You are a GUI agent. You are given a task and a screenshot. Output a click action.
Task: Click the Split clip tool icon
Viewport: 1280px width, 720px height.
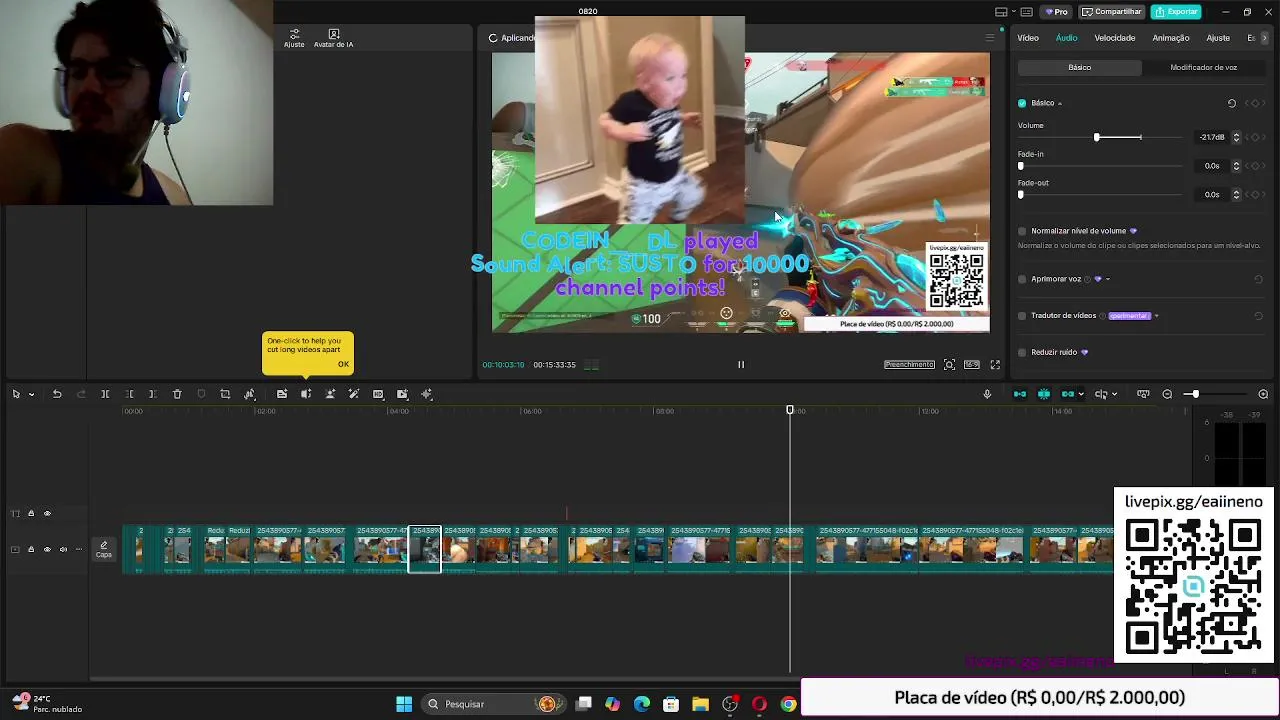[105, 394]
